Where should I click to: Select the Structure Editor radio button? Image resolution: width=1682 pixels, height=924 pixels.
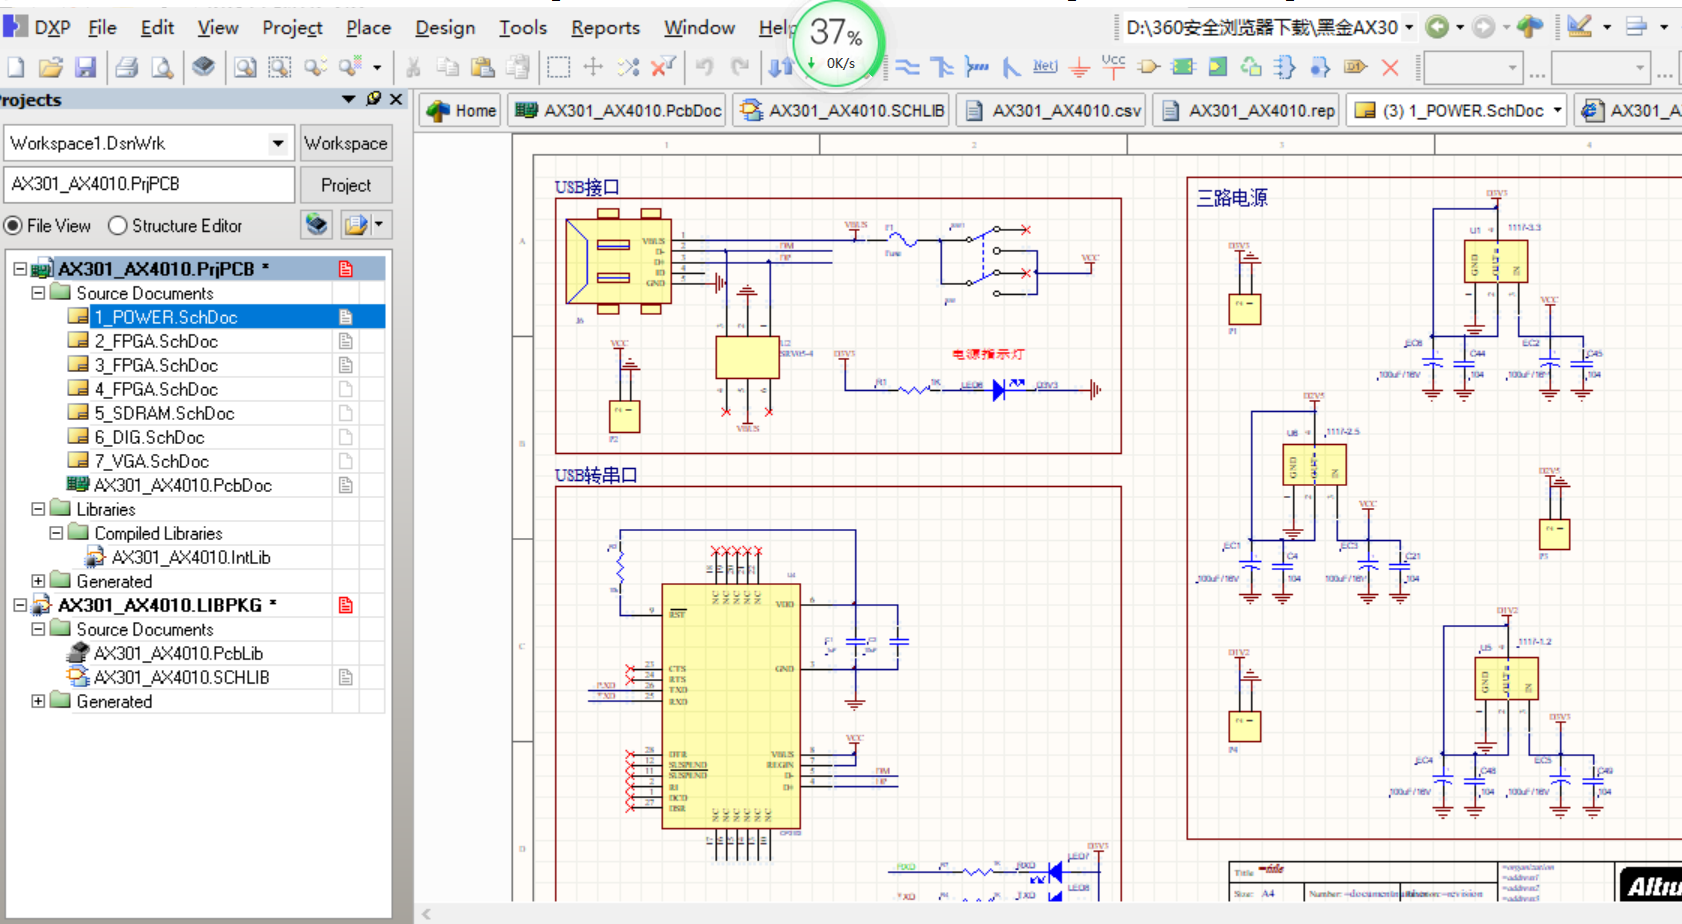pyautogui.click(x=118, y=226)
